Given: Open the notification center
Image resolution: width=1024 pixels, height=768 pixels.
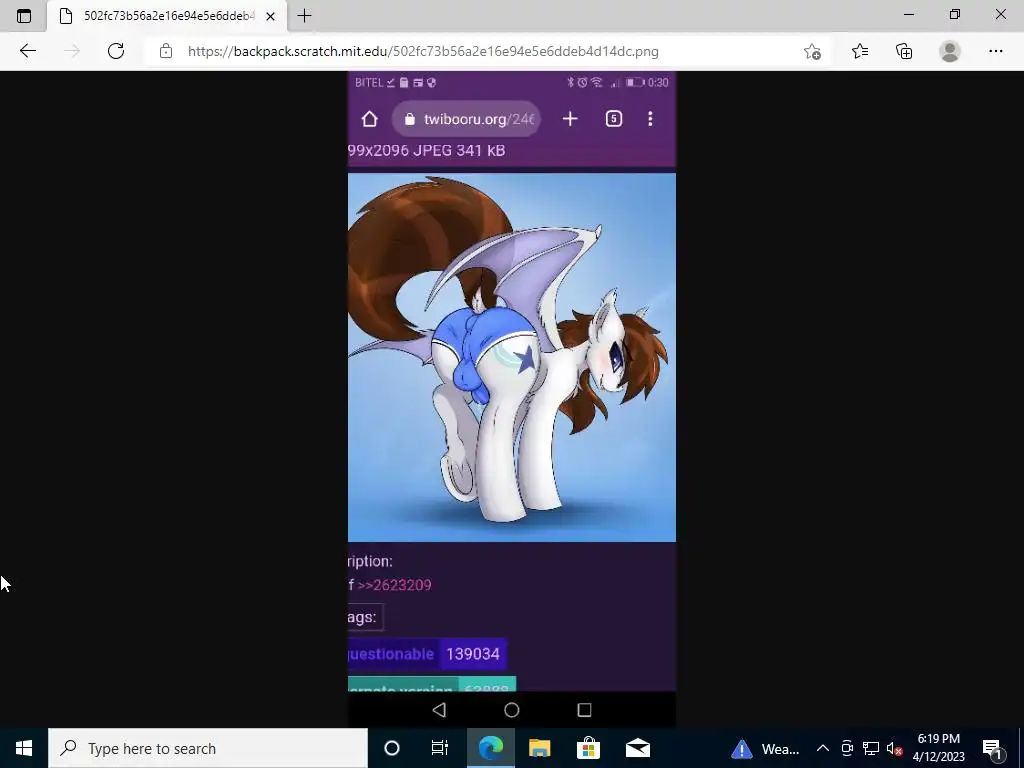Looking at the screenshot, I should [x=993, y=748].
